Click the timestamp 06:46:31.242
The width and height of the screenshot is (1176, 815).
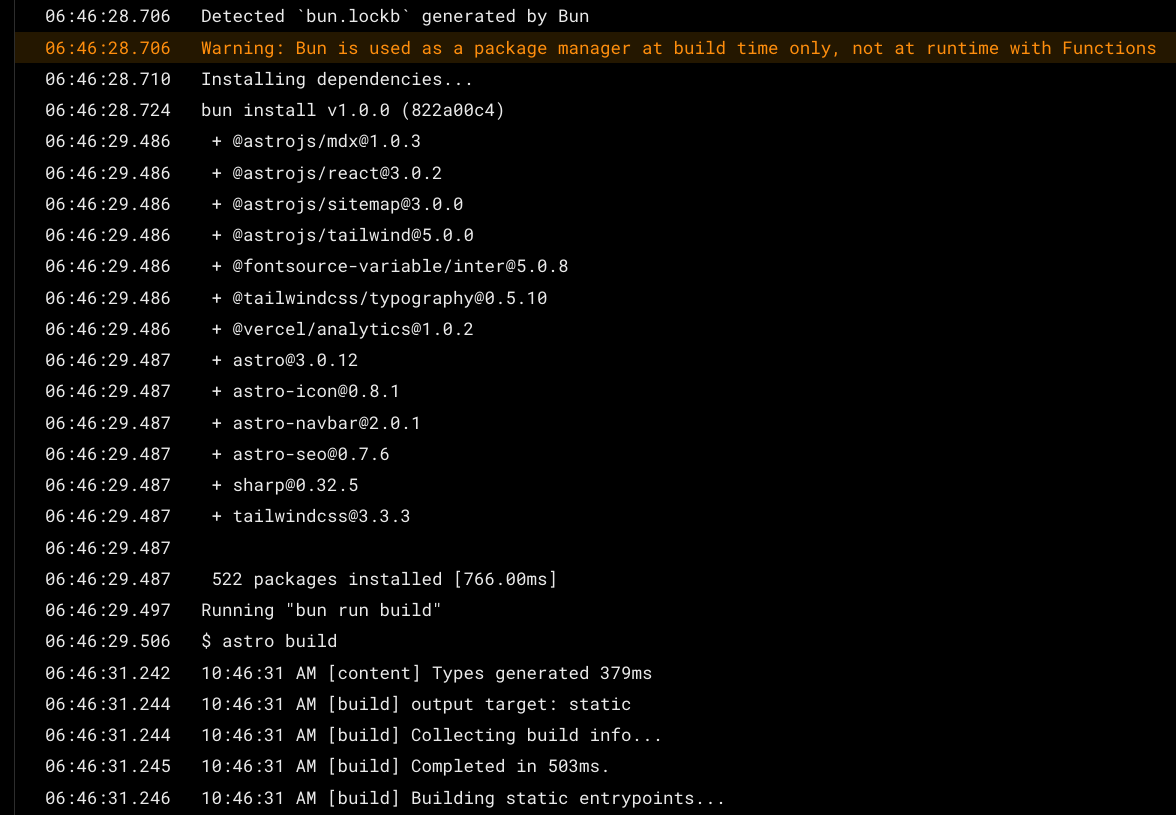[x=108, y=673]
